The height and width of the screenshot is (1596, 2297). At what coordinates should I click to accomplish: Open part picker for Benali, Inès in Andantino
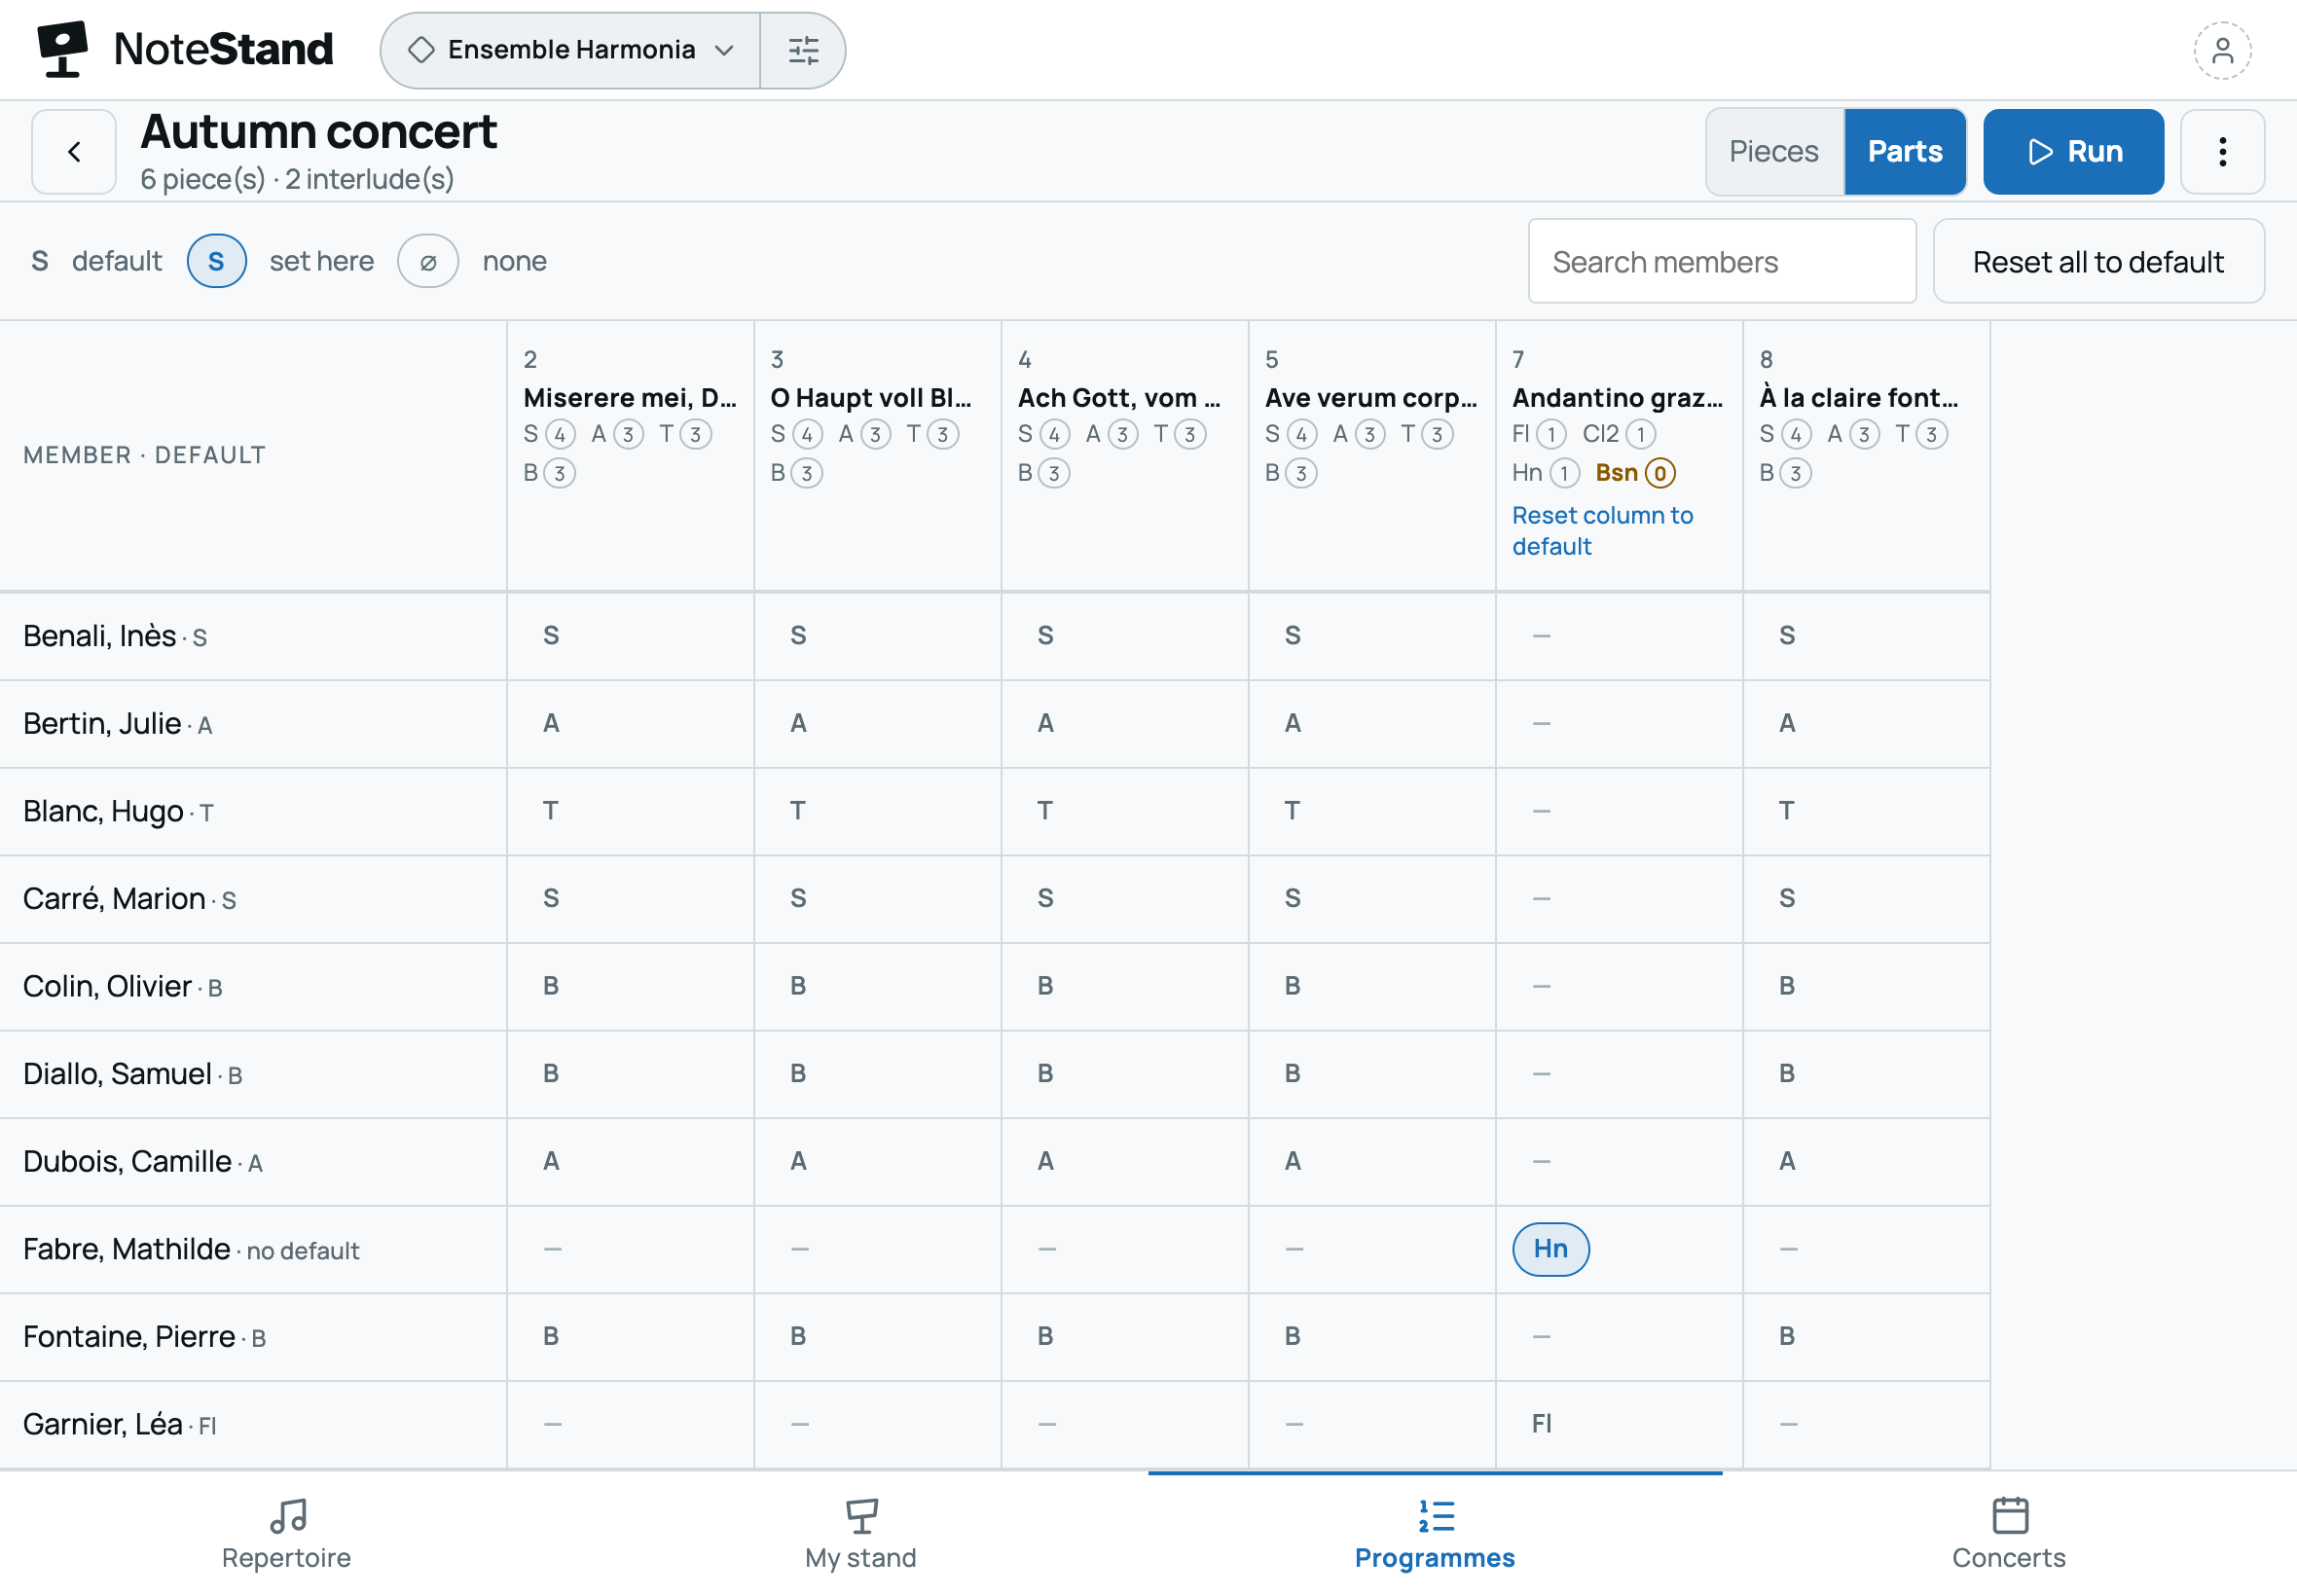coord(1619,636)
